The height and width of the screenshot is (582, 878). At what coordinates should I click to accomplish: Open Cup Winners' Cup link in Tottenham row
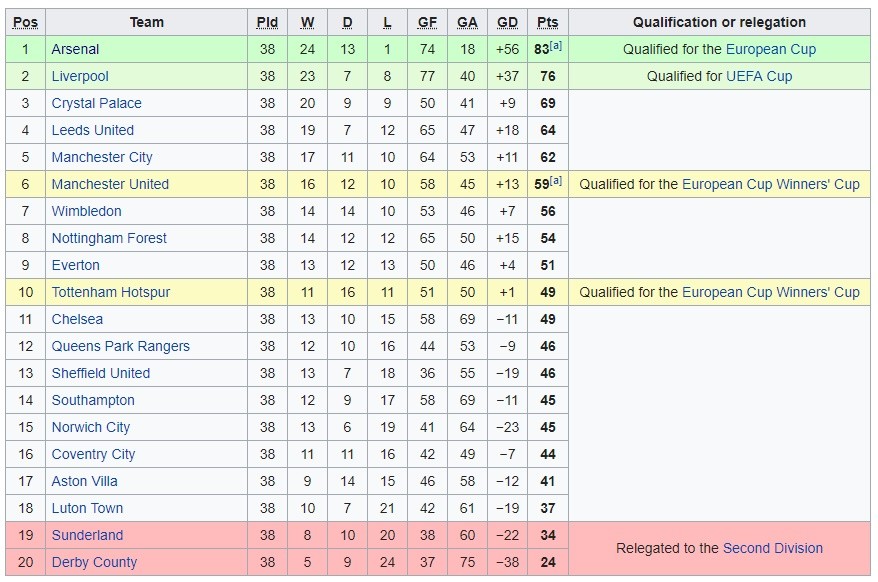pyautogui.click(x=770, y=292)
